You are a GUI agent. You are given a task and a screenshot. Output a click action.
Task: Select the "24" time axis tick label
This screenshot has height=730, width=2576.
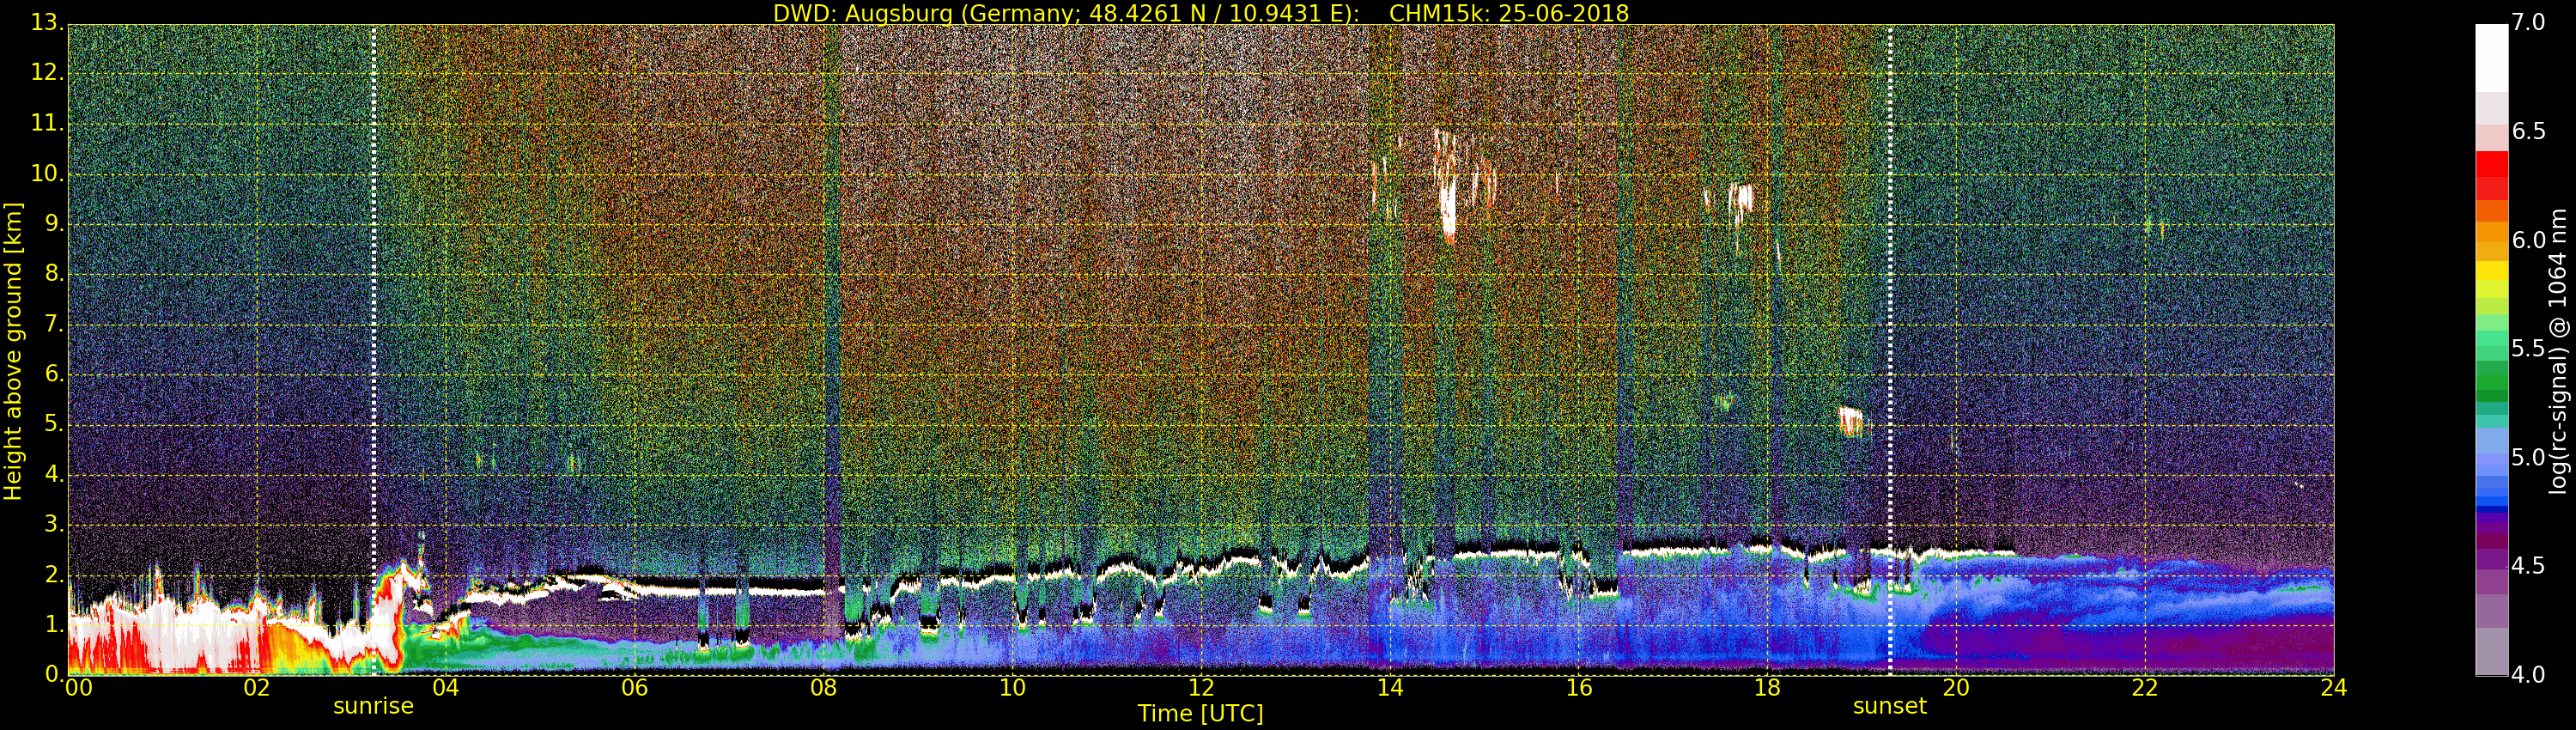(x=2334, y=687)
